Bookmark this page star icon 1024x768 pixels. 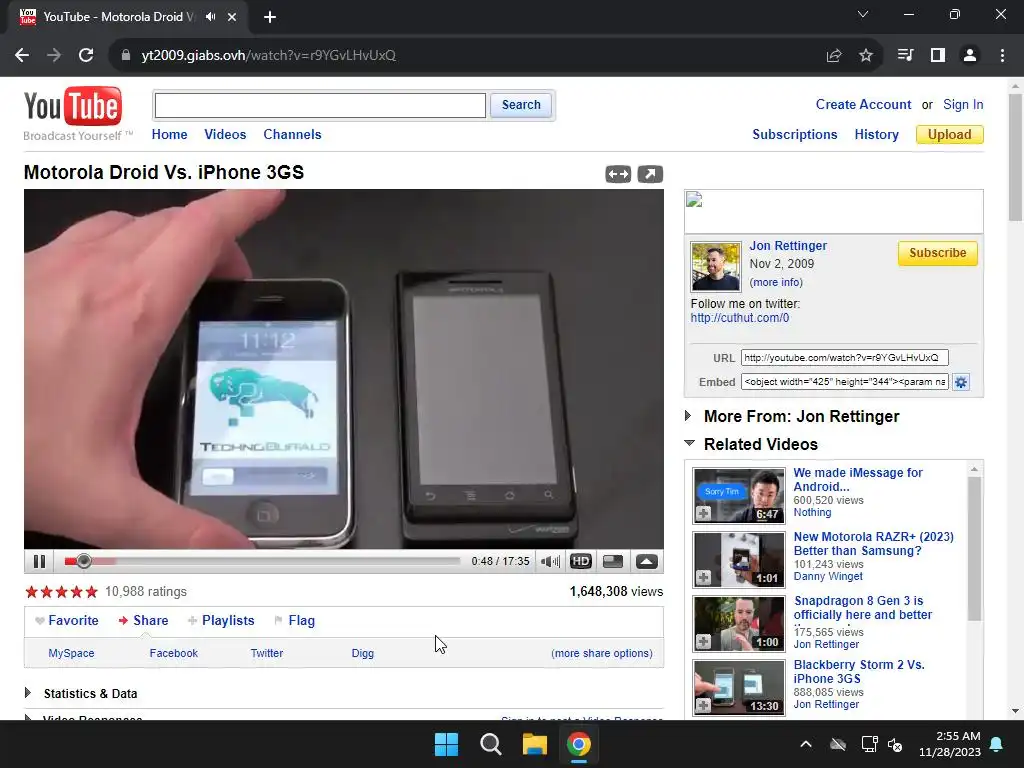865,56
